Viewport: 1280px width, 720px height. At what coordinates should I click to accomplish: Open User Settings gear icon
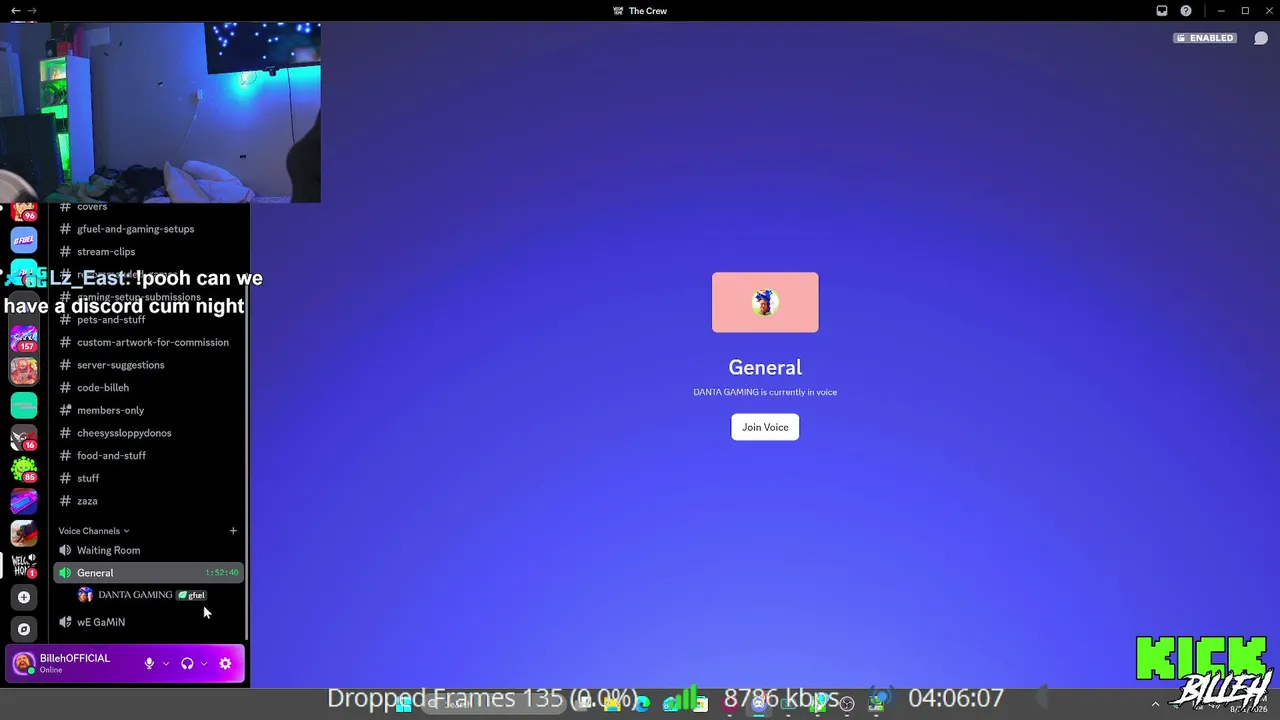[225, 663]
